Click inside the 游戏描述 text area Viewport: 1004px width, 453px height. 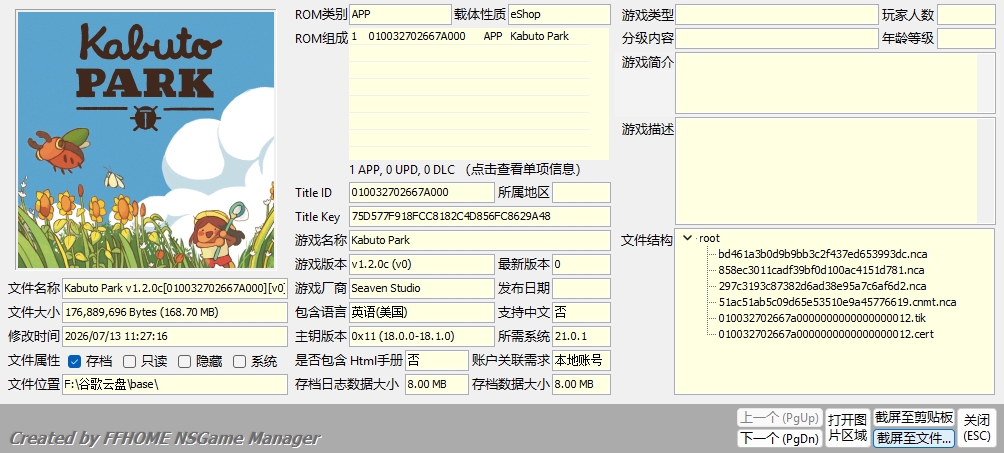coord(827,171)
